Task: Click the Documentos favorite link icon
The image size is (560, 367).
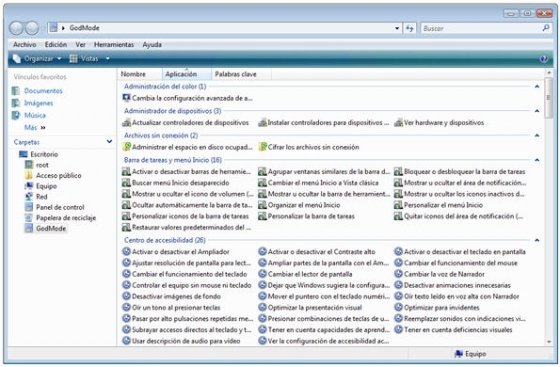Action: [x=16, y=91]
